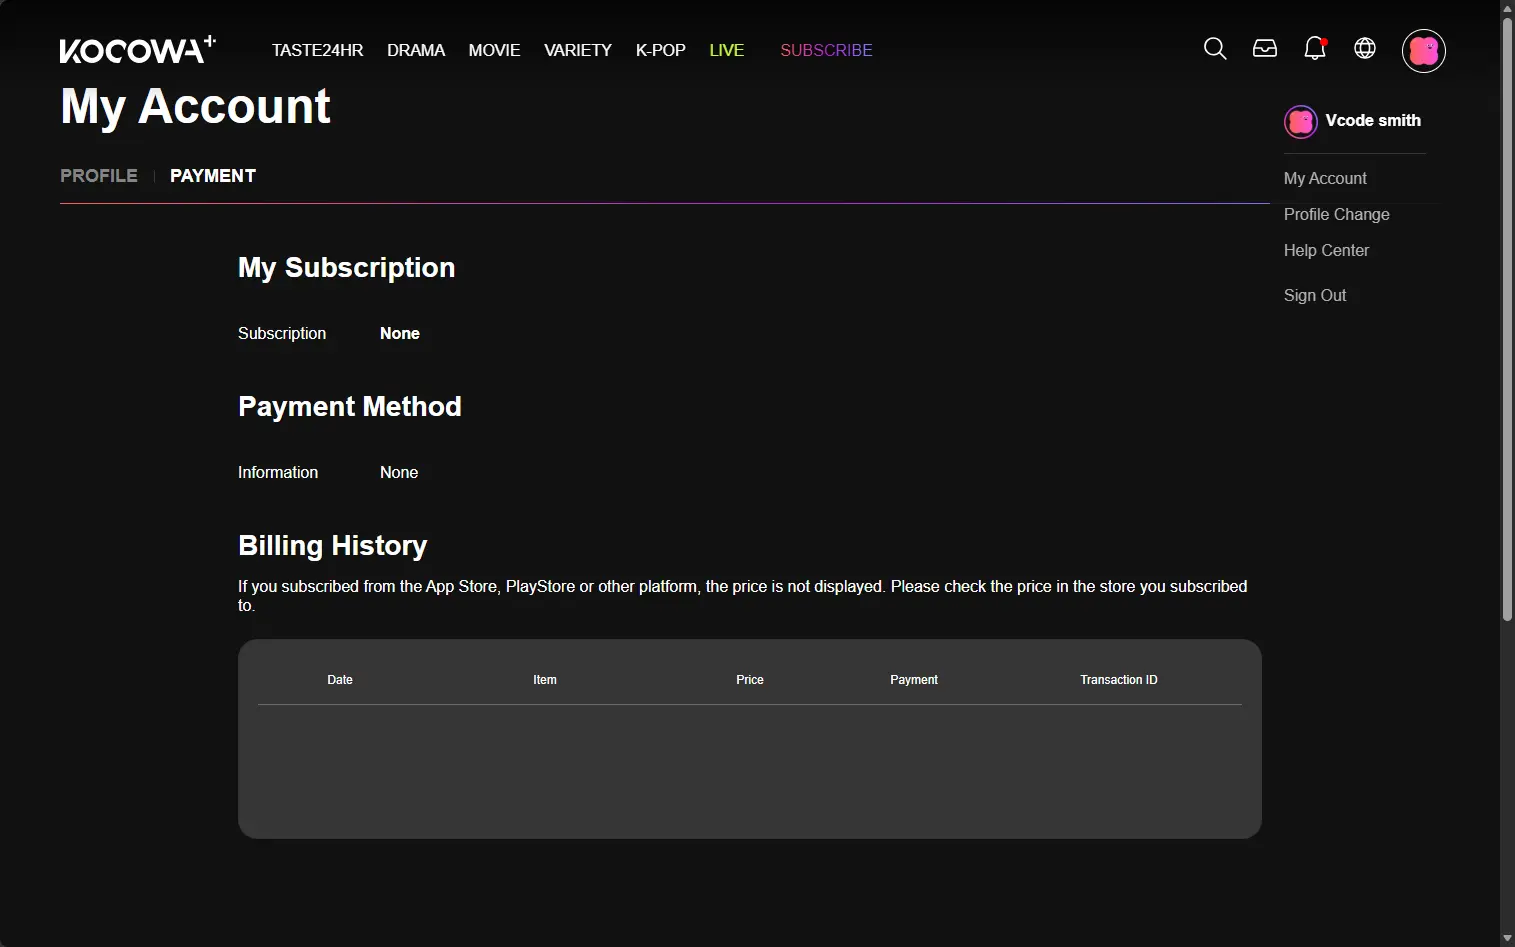Open the K-POP menu item
The image size is (1515, 947).
click(661, 50)
